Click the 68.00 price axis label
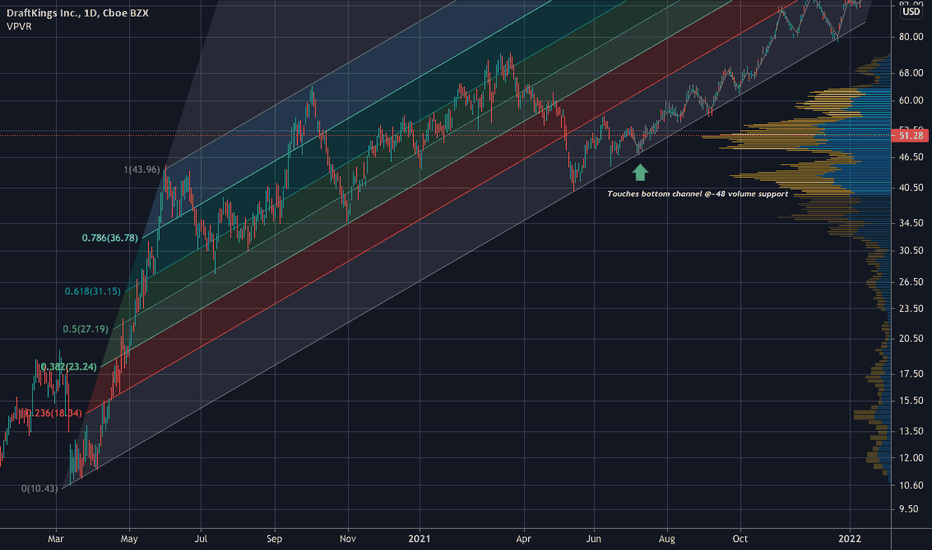This screenshot has width=932, height=550. pyautogui.click(x=911, y=73)
